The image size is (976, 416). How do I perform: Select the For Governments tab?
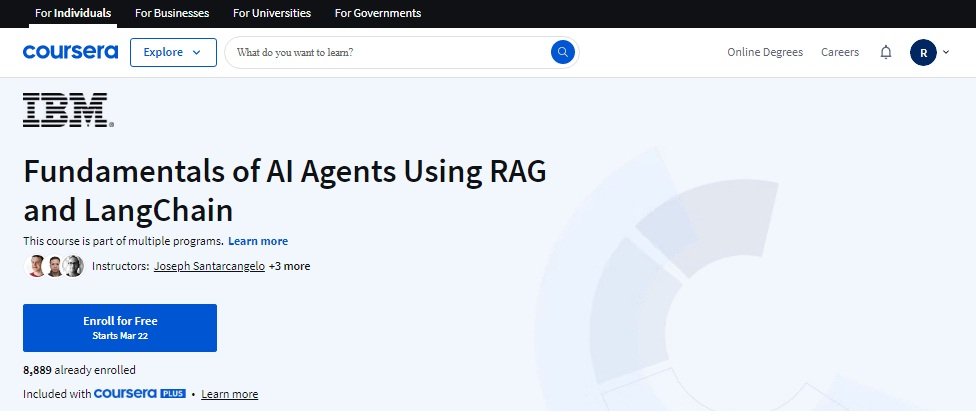(x=378, y=13)
